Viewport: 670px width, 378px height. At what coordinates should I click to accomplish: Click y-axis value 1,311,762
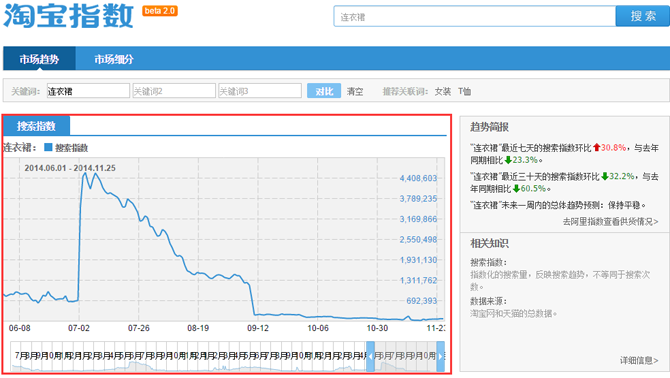[x=418, y=281]
